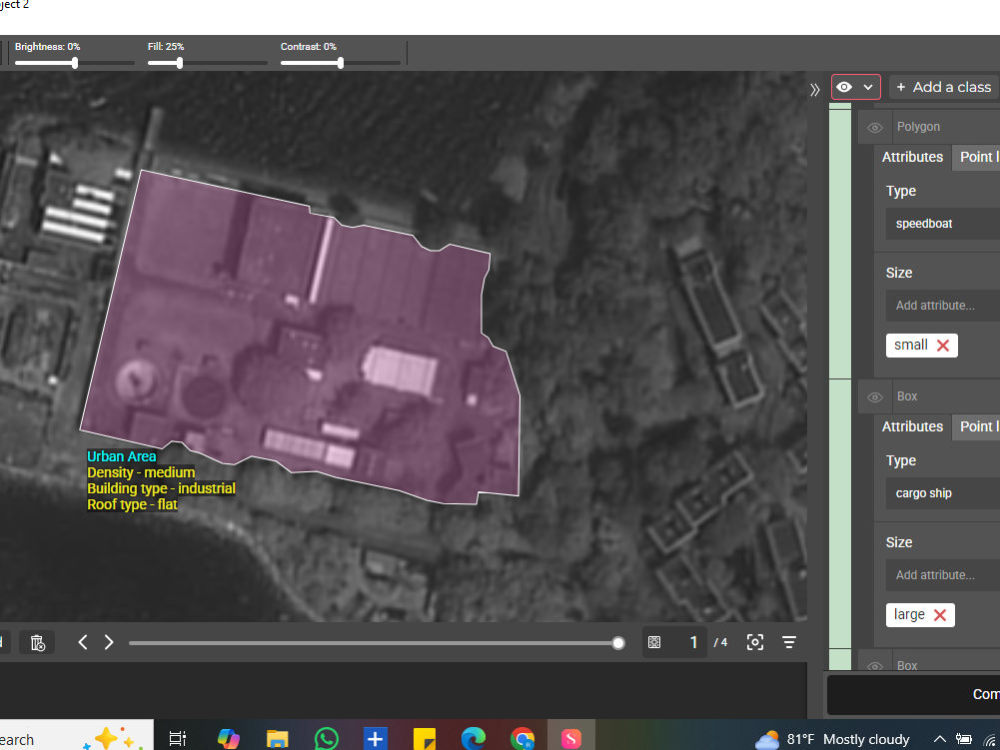Expand the visibility options chevron
1000x750 pixels.
[x=868, y=87]
